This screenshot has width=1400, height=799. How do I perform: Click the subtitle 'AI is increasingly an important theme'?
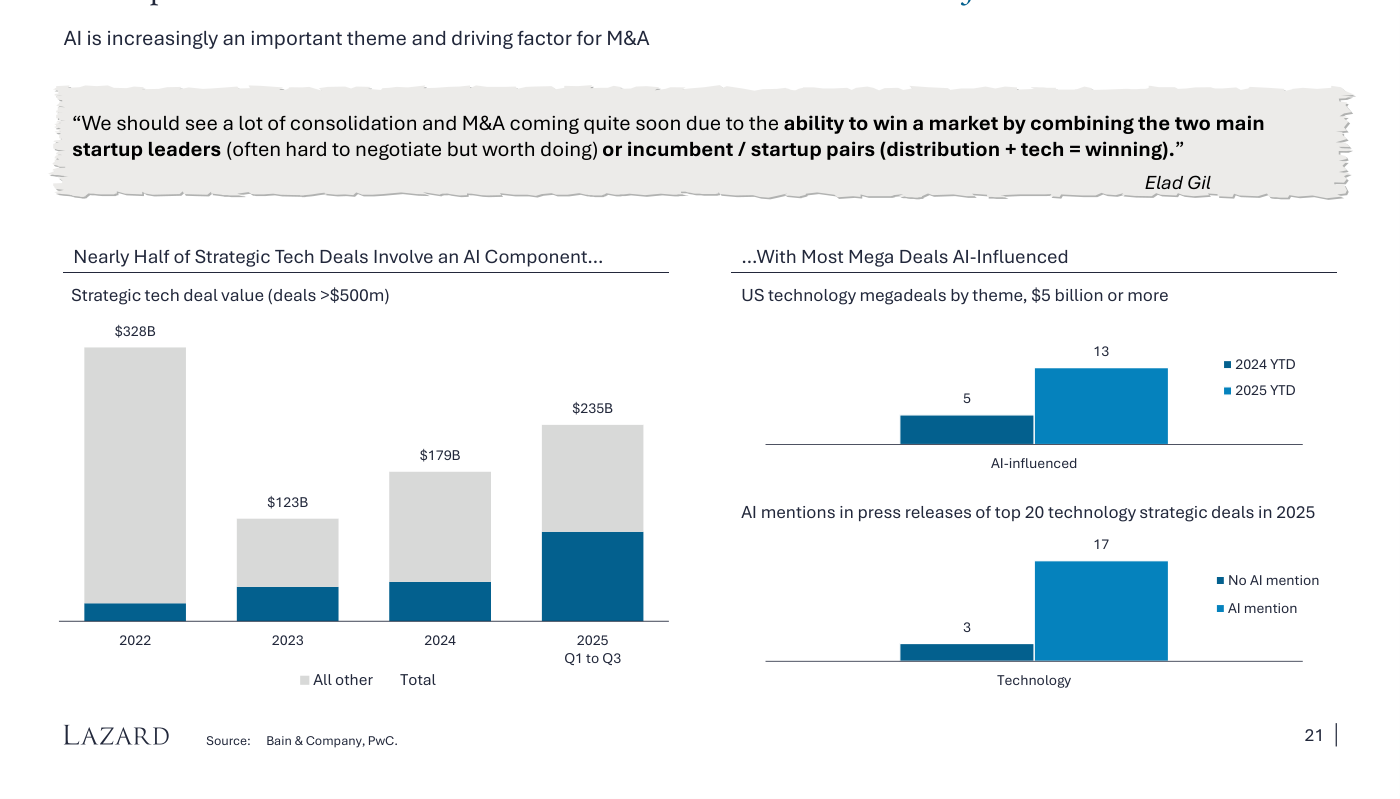[357, 40]
